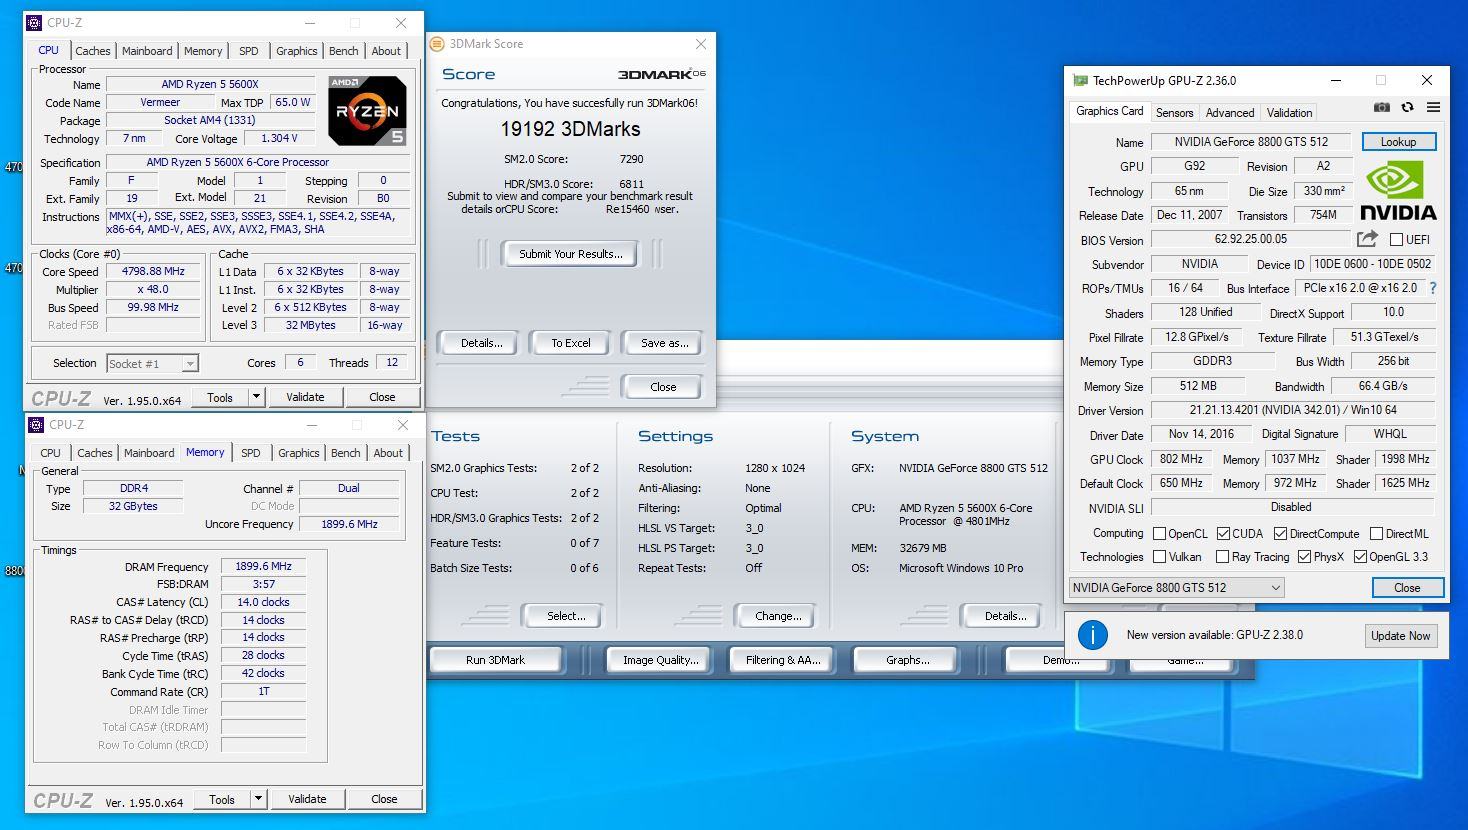The image size is (1468, 830).
Task: Click Validate in CPU-Z memory window
Action: click(x=307, y=799)
